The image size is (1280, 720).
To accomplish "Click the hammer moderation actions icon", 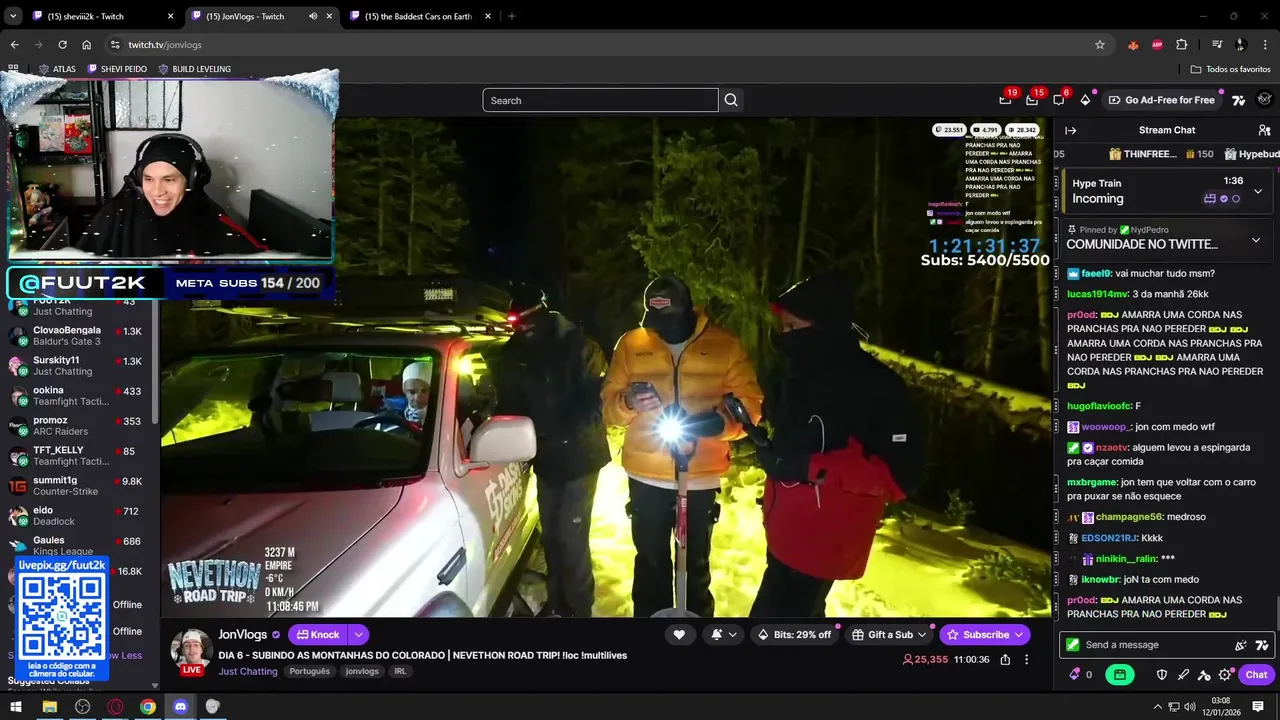I will [x=1204, y=675].
